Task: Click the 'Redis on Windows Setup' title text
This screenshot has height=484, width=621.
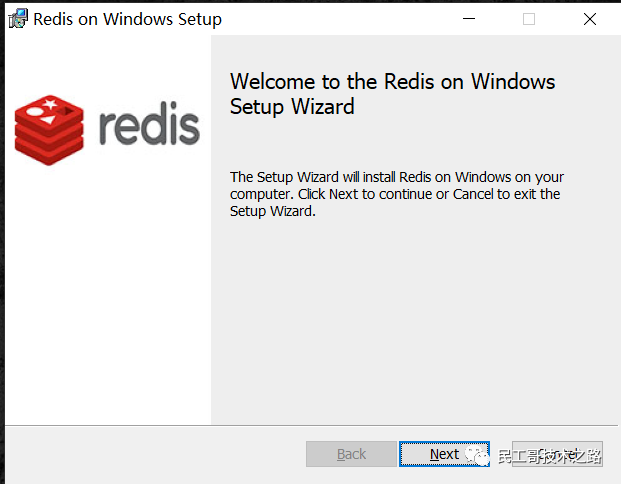Action: point(127,19)
